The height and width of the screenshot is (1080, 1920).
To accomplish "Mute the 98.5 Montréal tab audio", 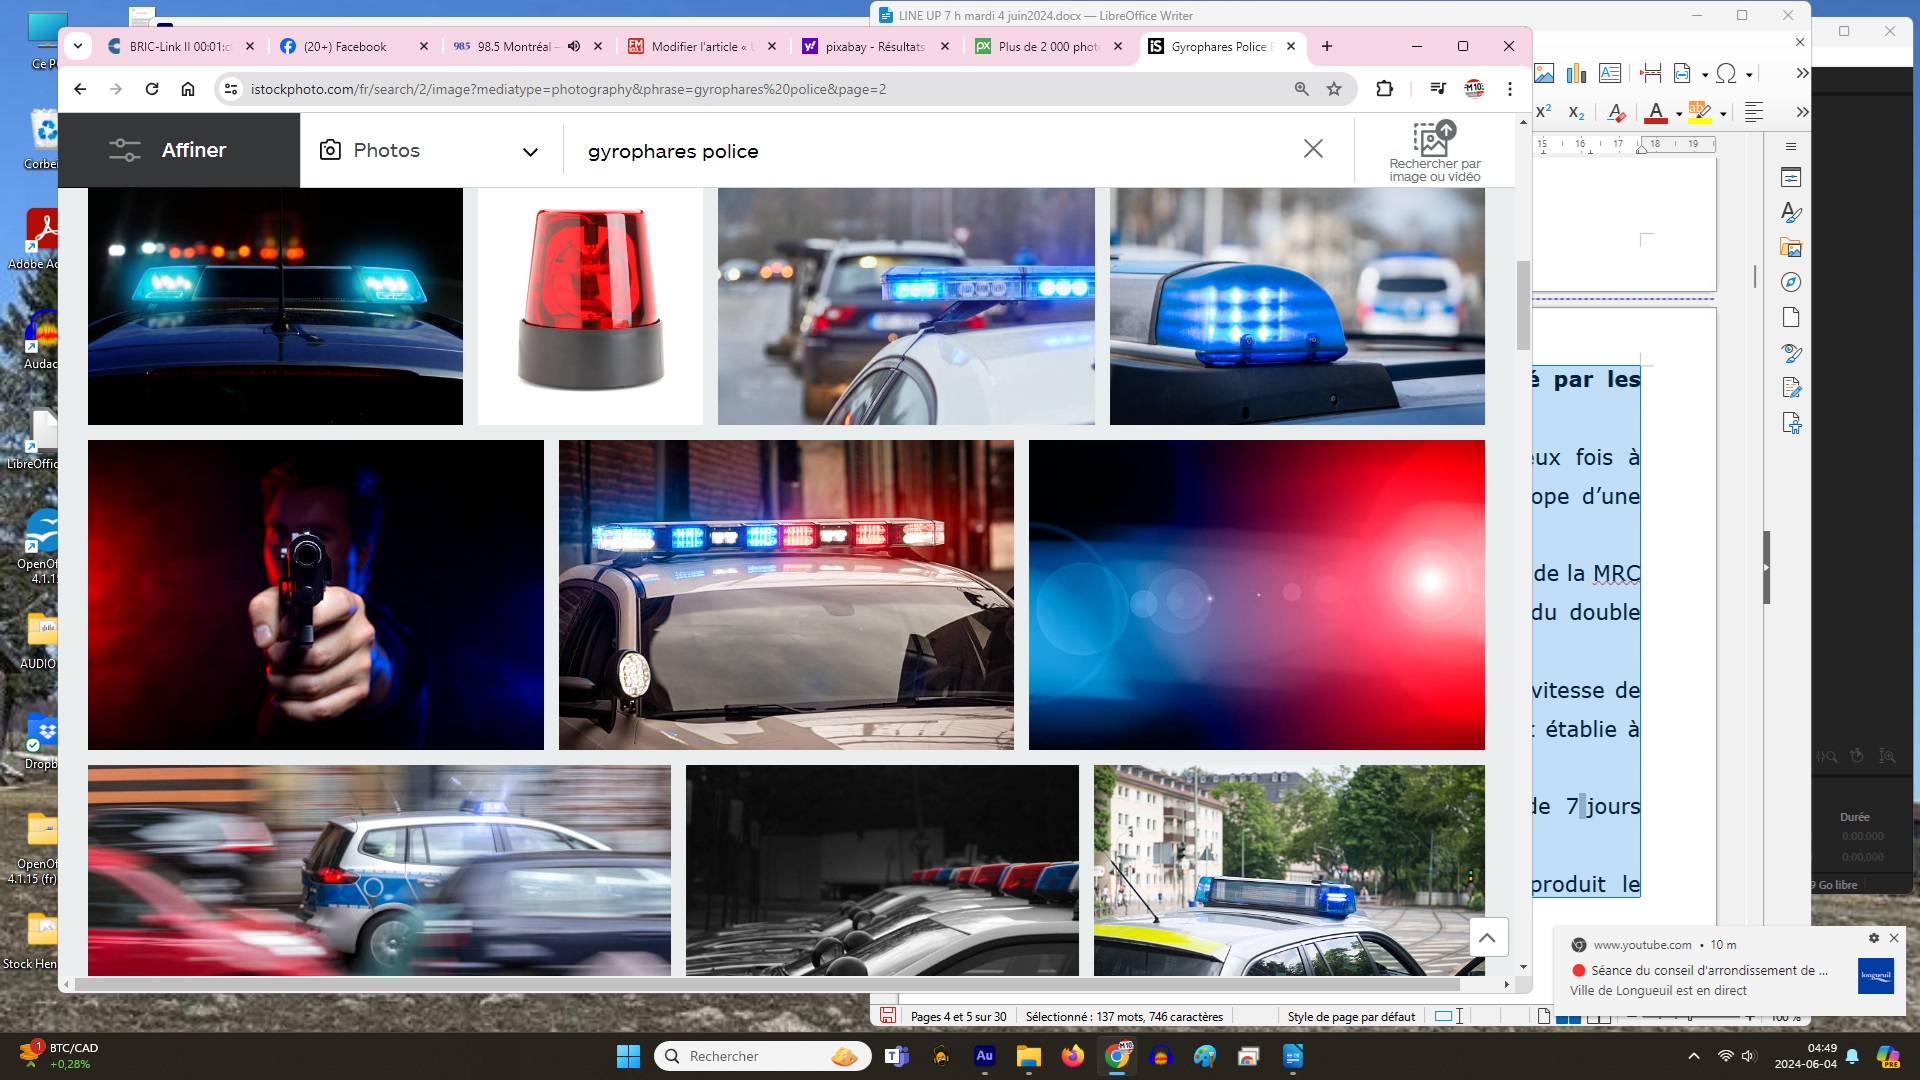I will click(574, 46).
